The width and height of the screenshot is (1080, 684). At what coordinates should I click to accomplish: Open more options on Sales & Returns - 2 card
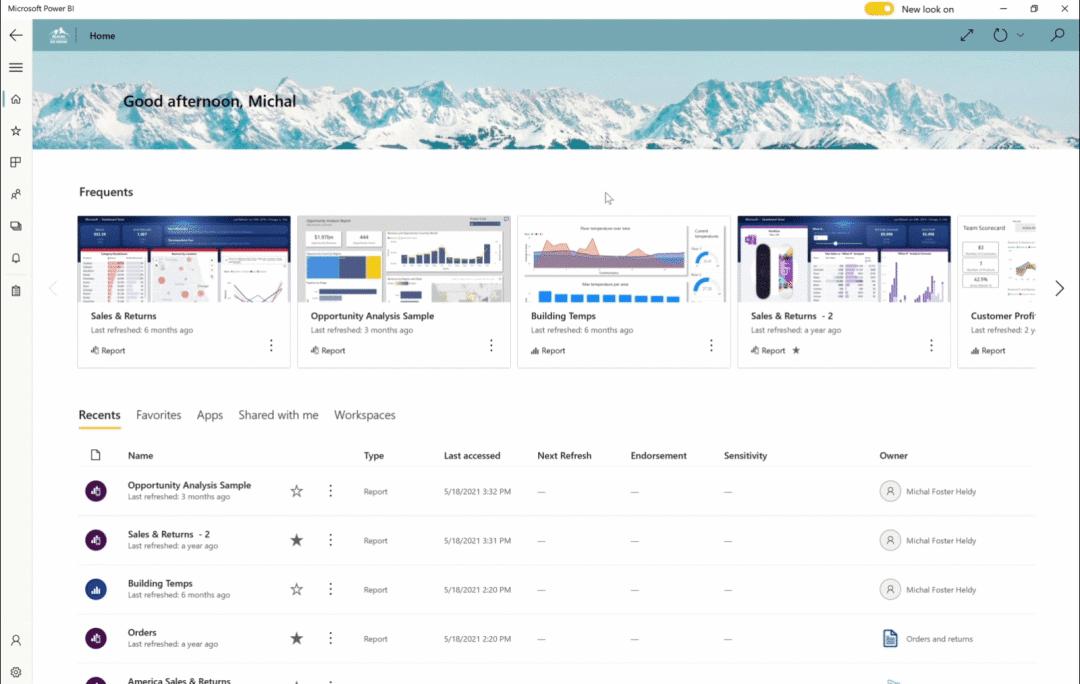pyautogui.click(x=931, y=345)
